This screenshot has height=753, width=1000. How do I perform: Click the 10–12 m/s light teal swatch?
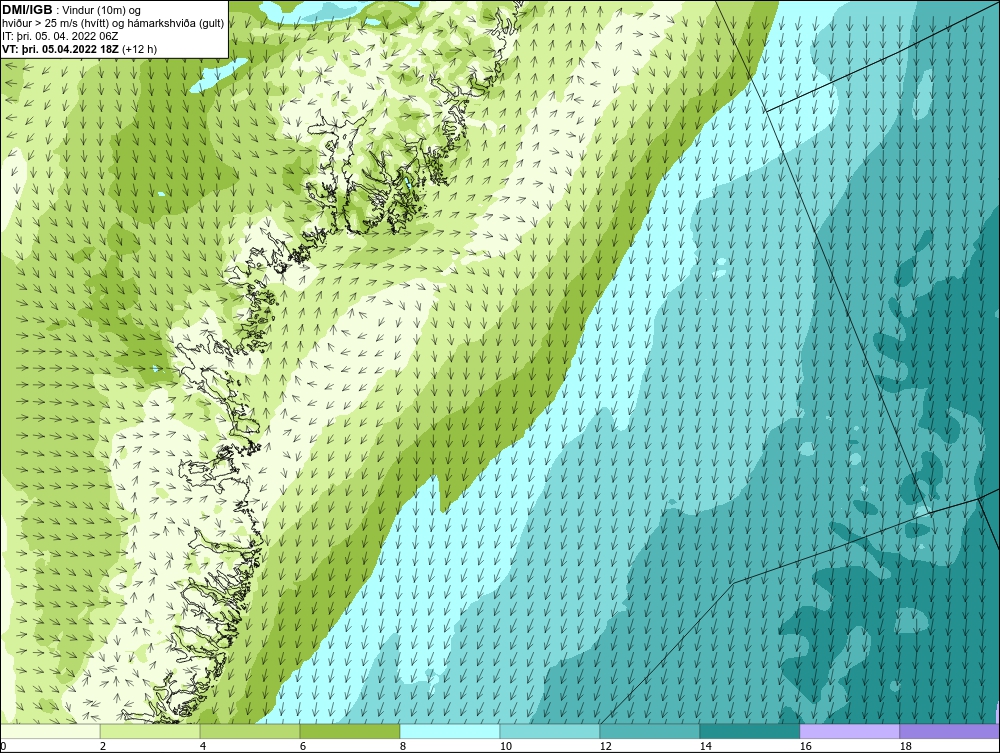(550, 731)
